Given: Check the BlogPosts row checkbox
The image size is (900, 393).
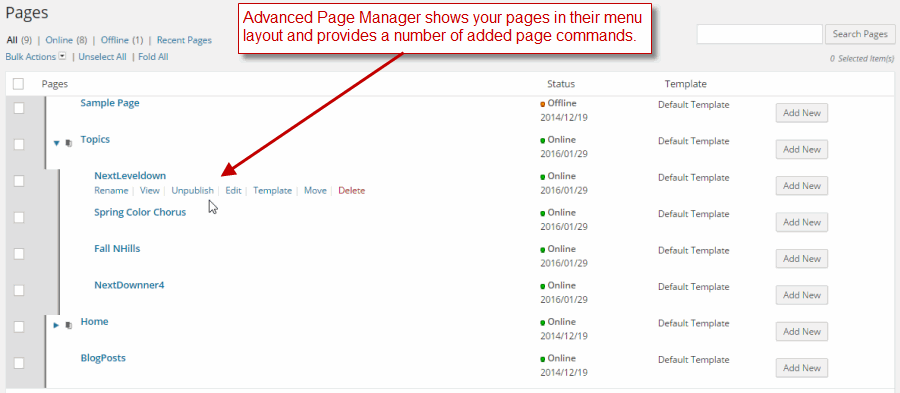Looking at the screenshot, I should [x=18, y=363].
